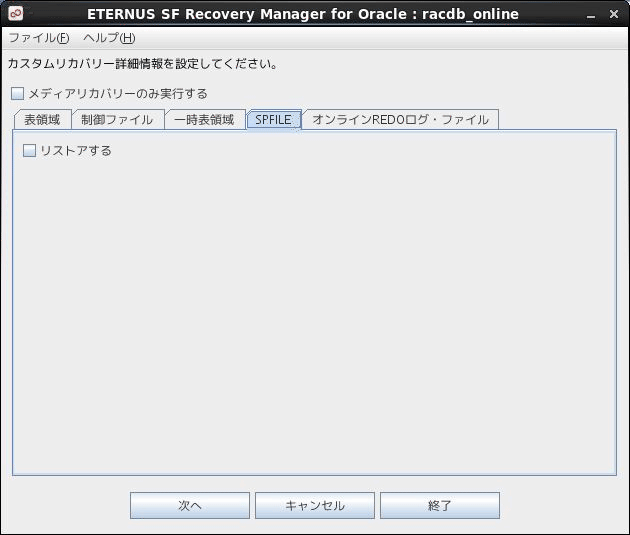Minimize the Recovery Manager window
Viewport: 630px width, 535px height.
(x=591, y=15)
